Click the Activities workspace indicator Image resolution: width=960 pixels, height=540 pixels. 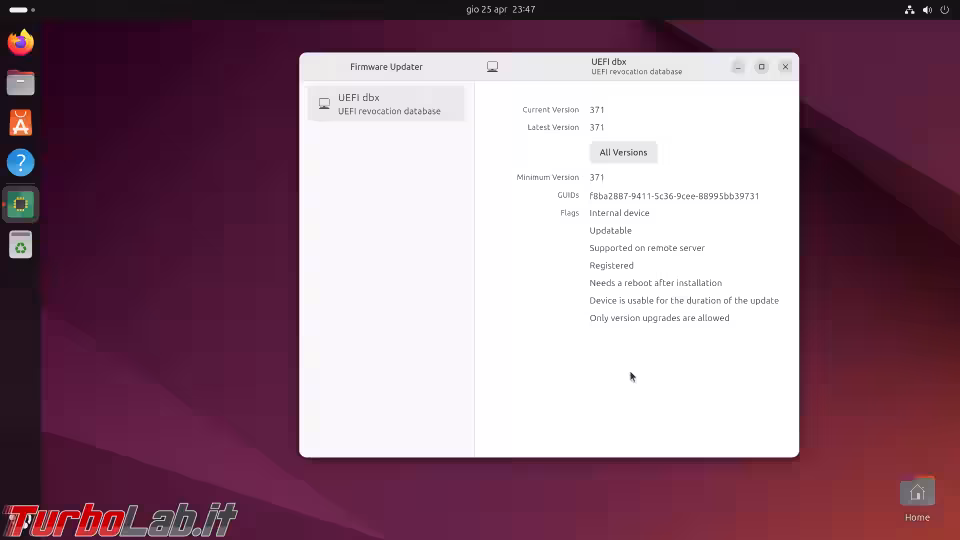click(x=22, y=10)
